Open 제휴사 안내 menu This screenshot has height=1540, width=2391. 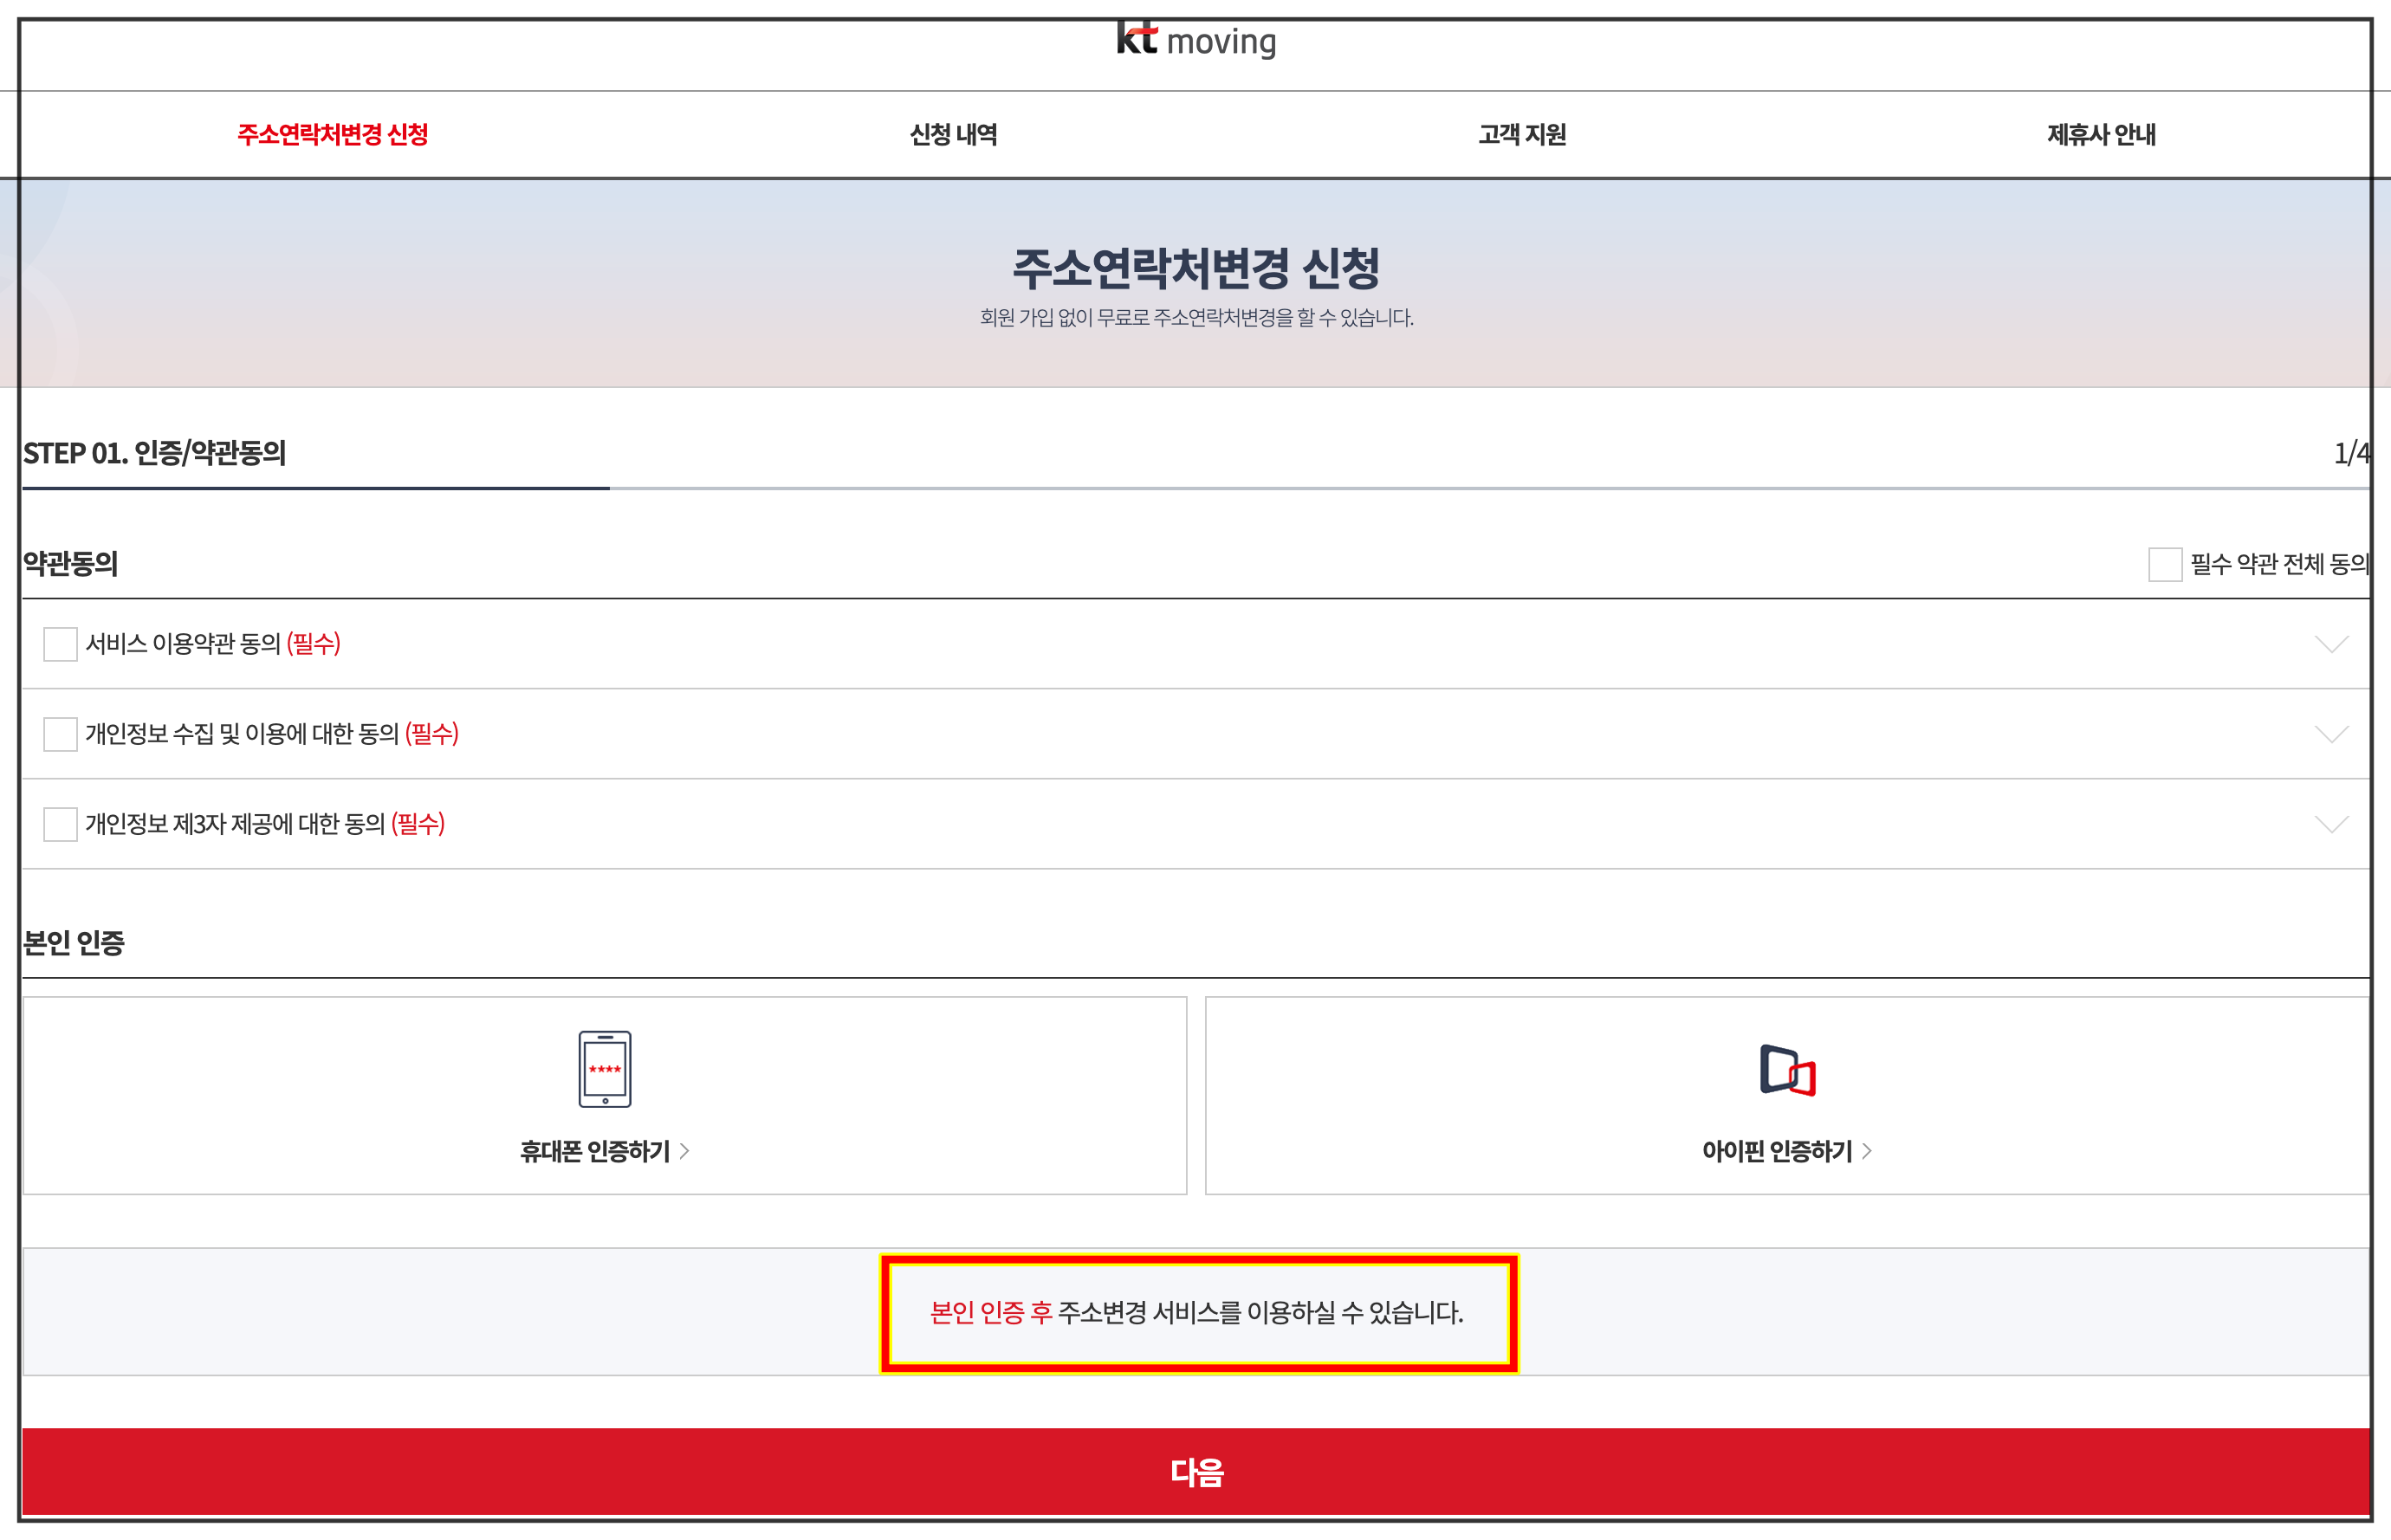pos(2101,135)
